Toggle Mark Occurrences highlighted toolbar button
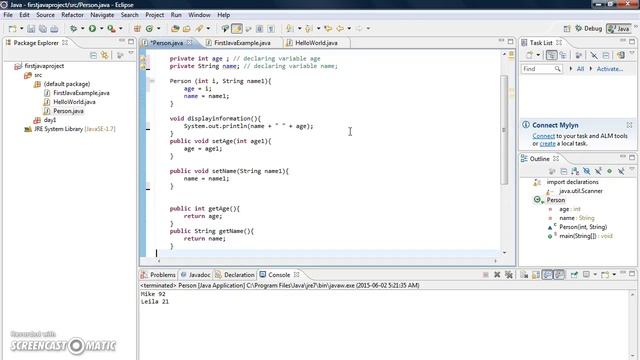Screen dimensions: 640x360 [x=237, y=29]
